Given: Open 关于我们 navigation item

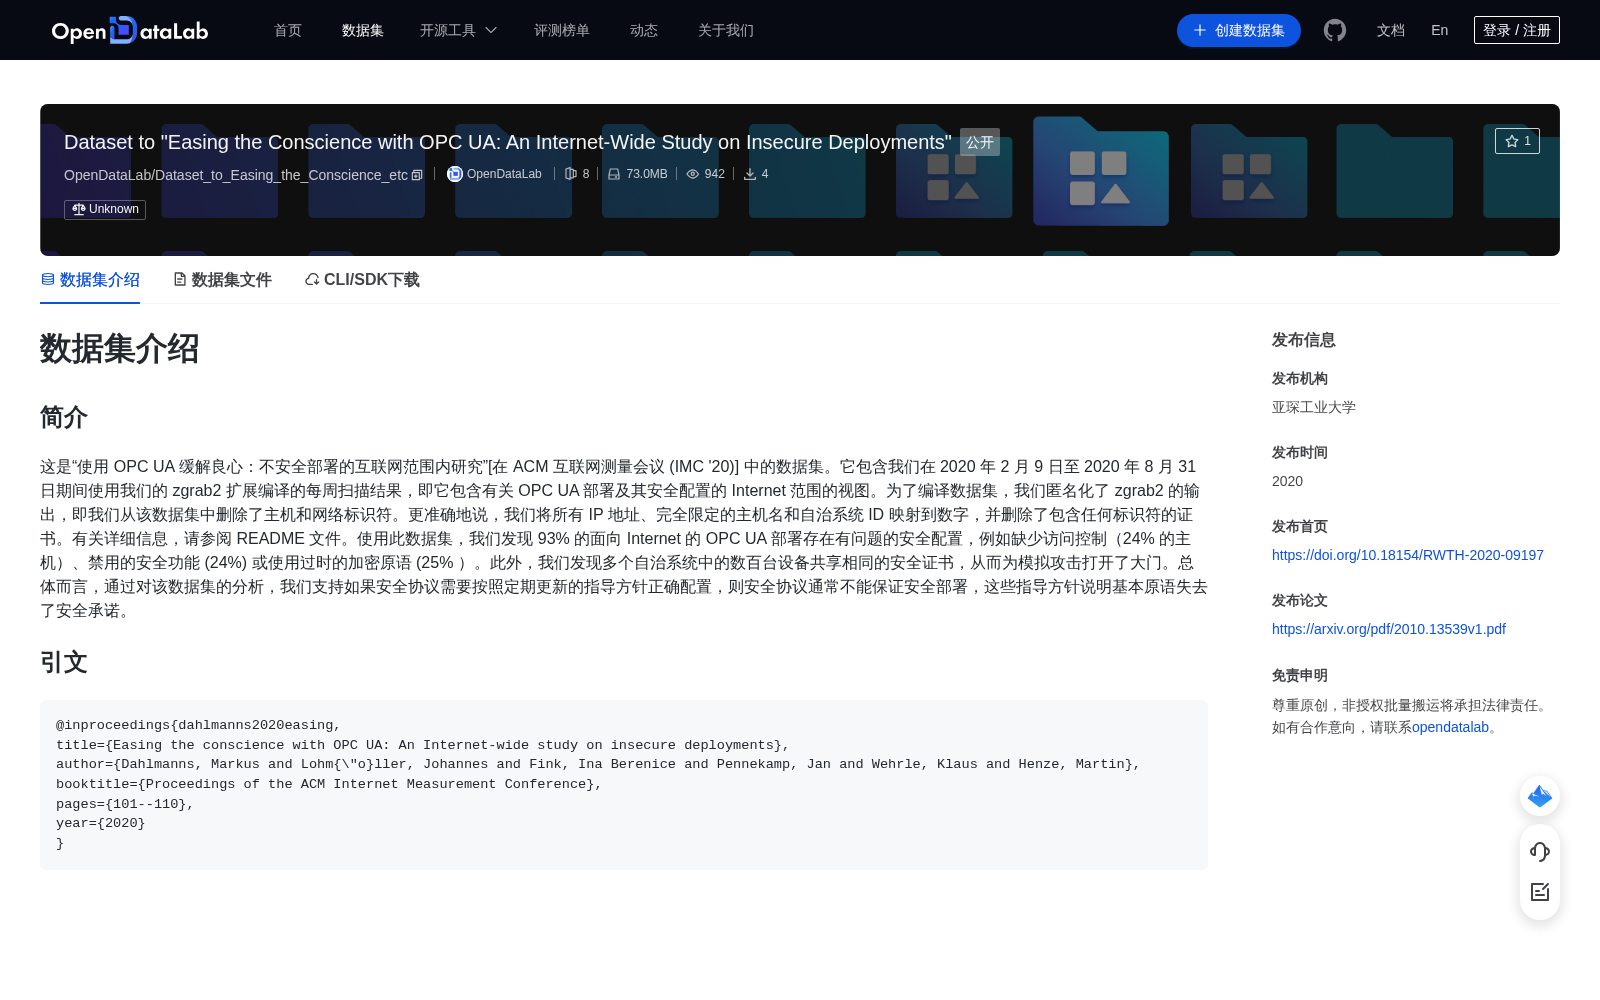Looking at the screenshot, I should (726, 30).
